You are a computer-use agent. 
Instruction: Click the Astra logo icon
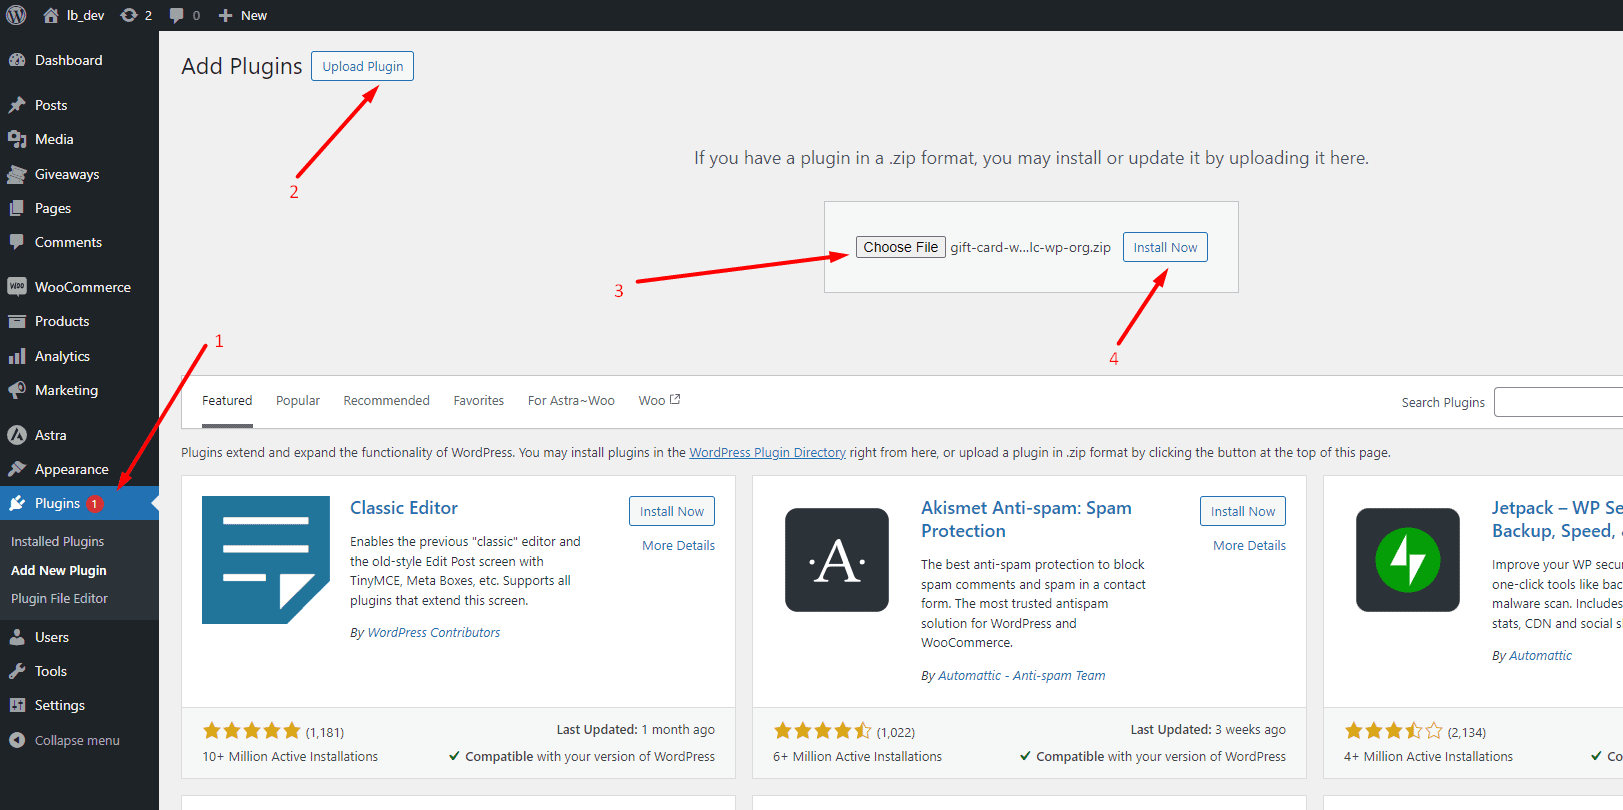[x=17, y=435]
